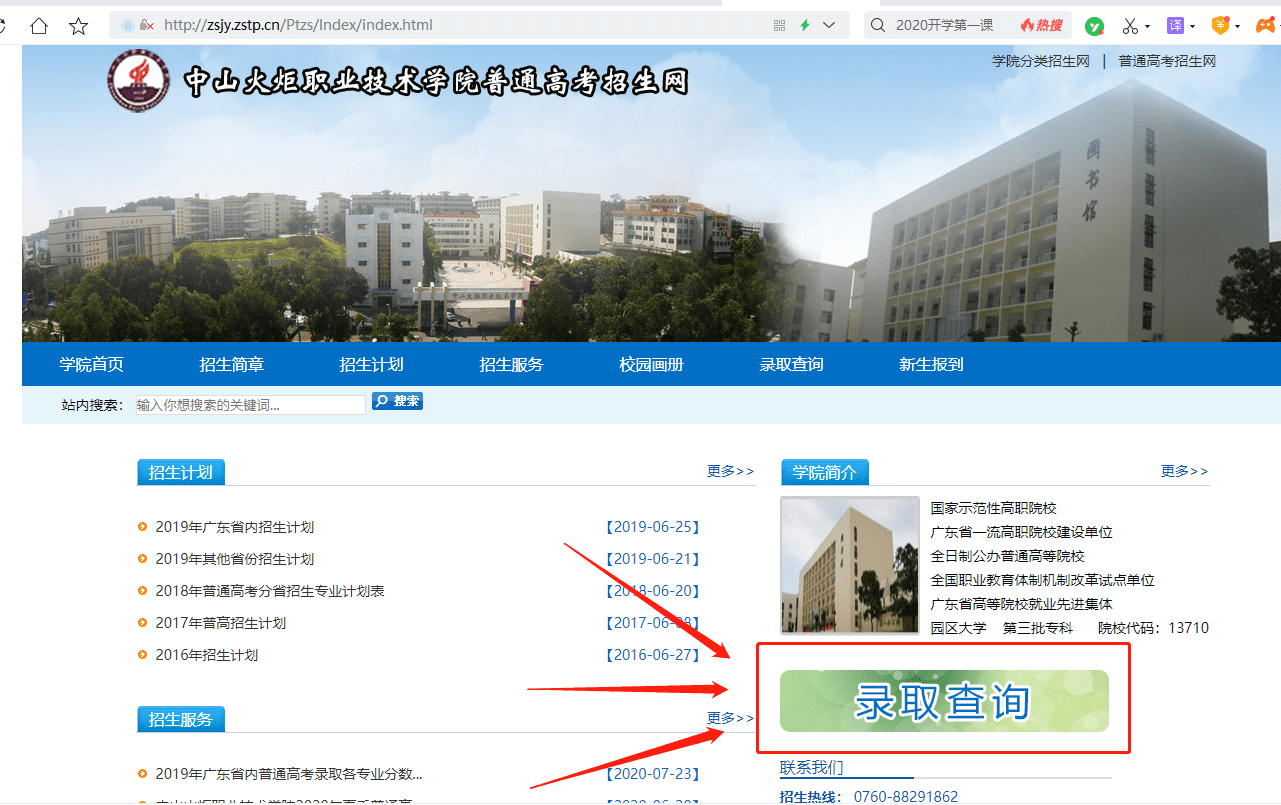This screenshot has height=805, width=1281.
Task: Bookmark this page with the star icon
Action: click(79, 25)
